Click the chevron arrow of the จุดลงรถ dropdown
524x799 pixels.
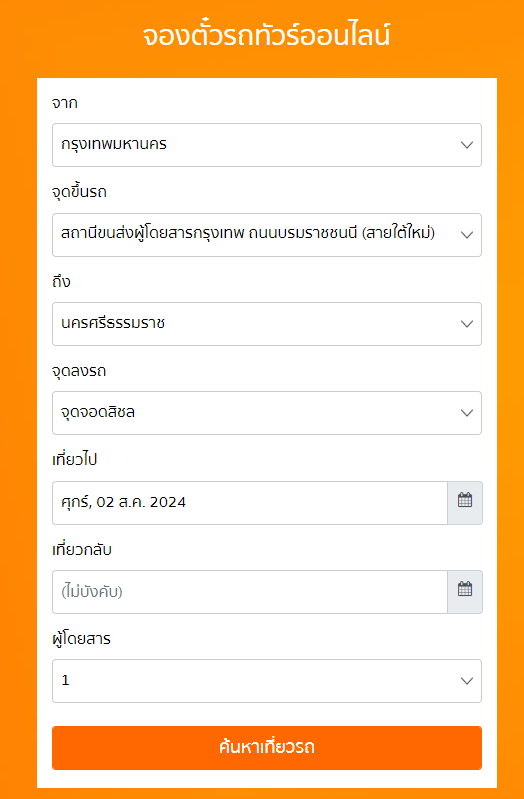click(467, 413)
